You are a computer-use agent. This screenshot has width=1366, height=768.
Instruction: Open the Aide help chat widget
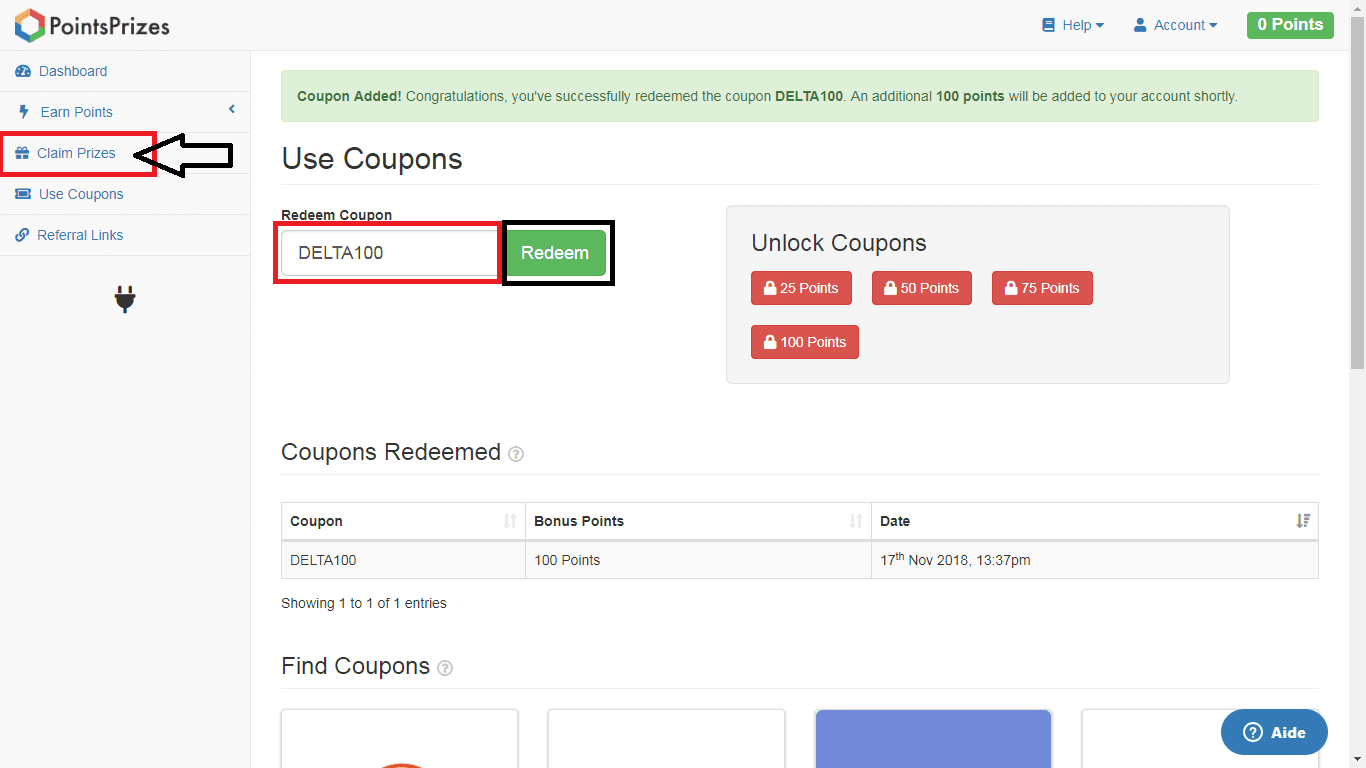coord(1274,732)
